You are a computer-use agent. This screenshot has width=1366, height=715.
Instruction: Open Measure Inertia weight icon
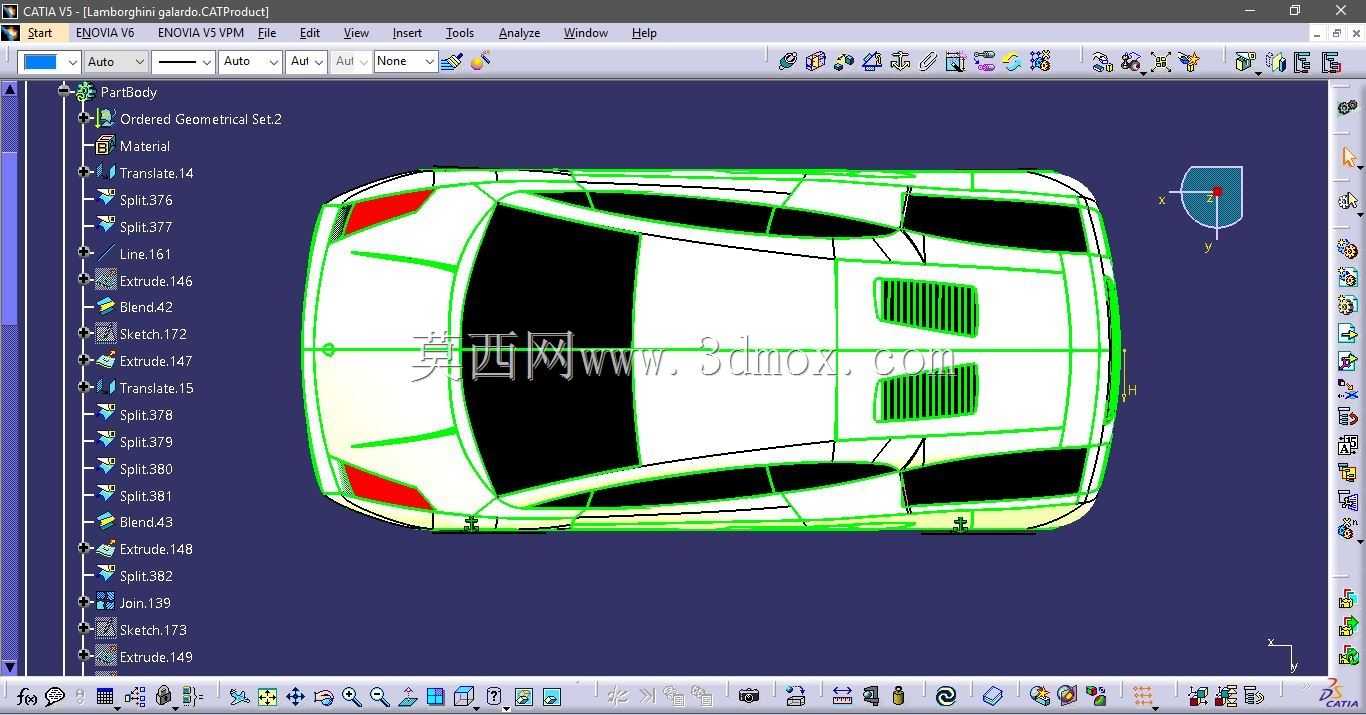click(898, 696)
